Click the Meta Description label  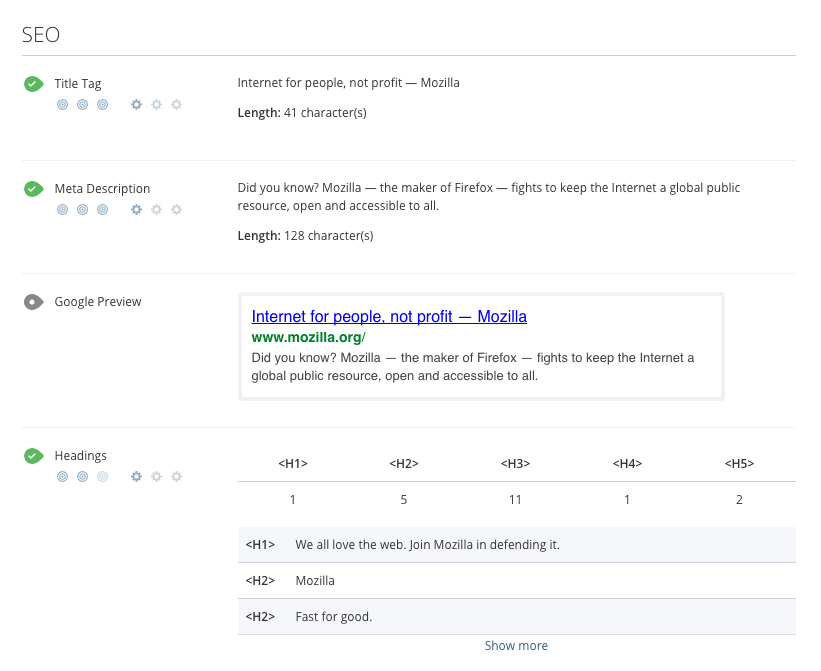pyautogui.click(x=102, y=189)
